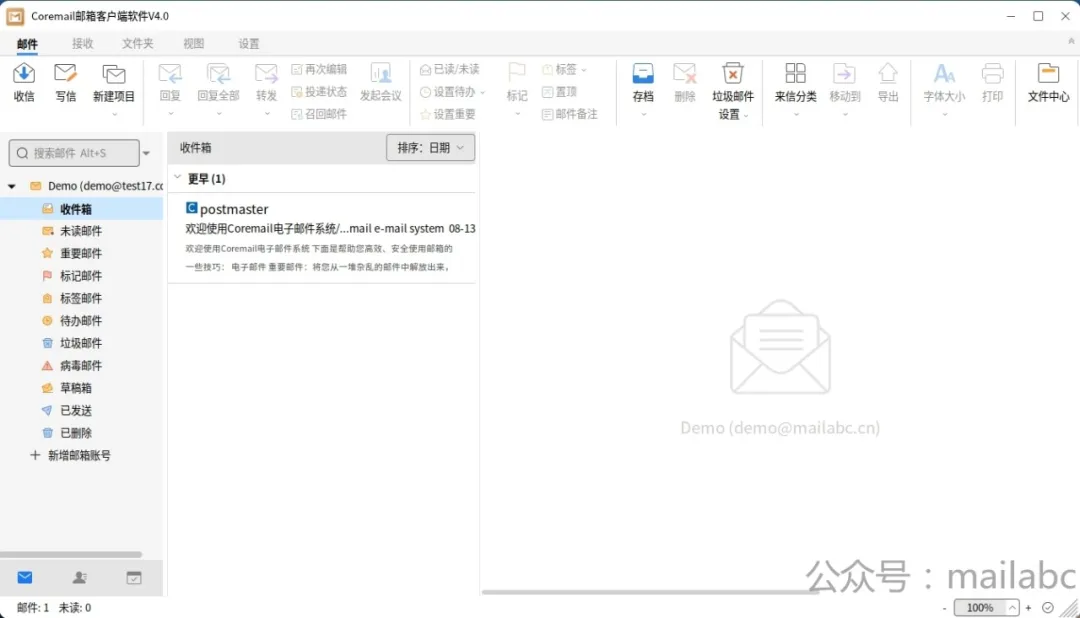Click 邮件备注 mail notes
The height and width of the screenshot is (618, 1080).
click(x=570, y=114)
